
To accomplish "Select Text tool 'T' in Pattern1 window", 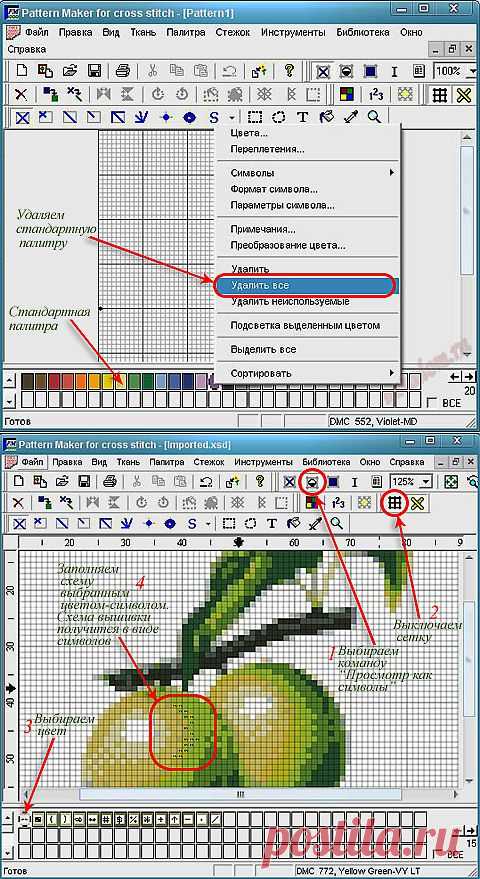I will 303,118.
